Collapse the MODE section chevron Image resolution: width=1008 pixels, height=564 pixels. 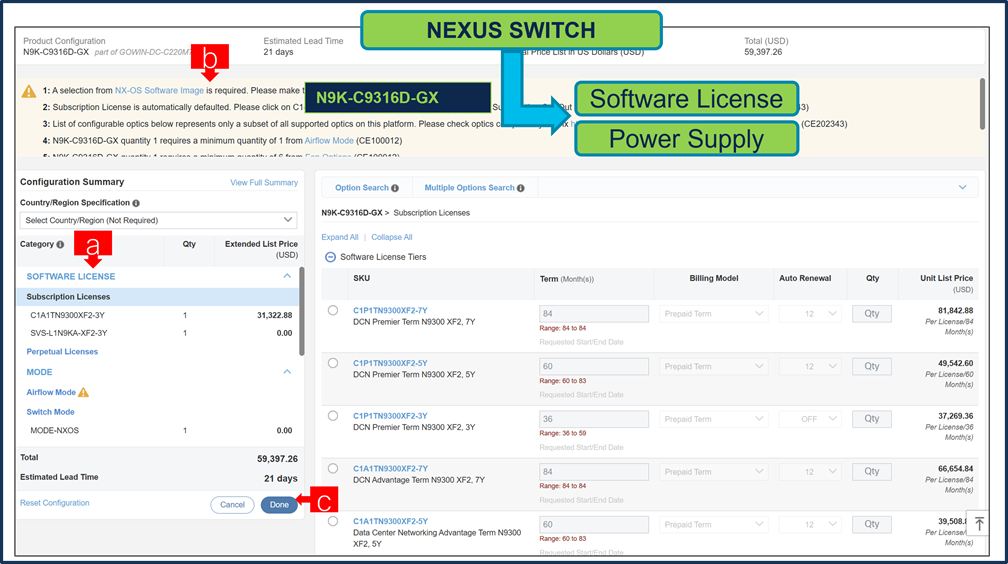[287, 372]
